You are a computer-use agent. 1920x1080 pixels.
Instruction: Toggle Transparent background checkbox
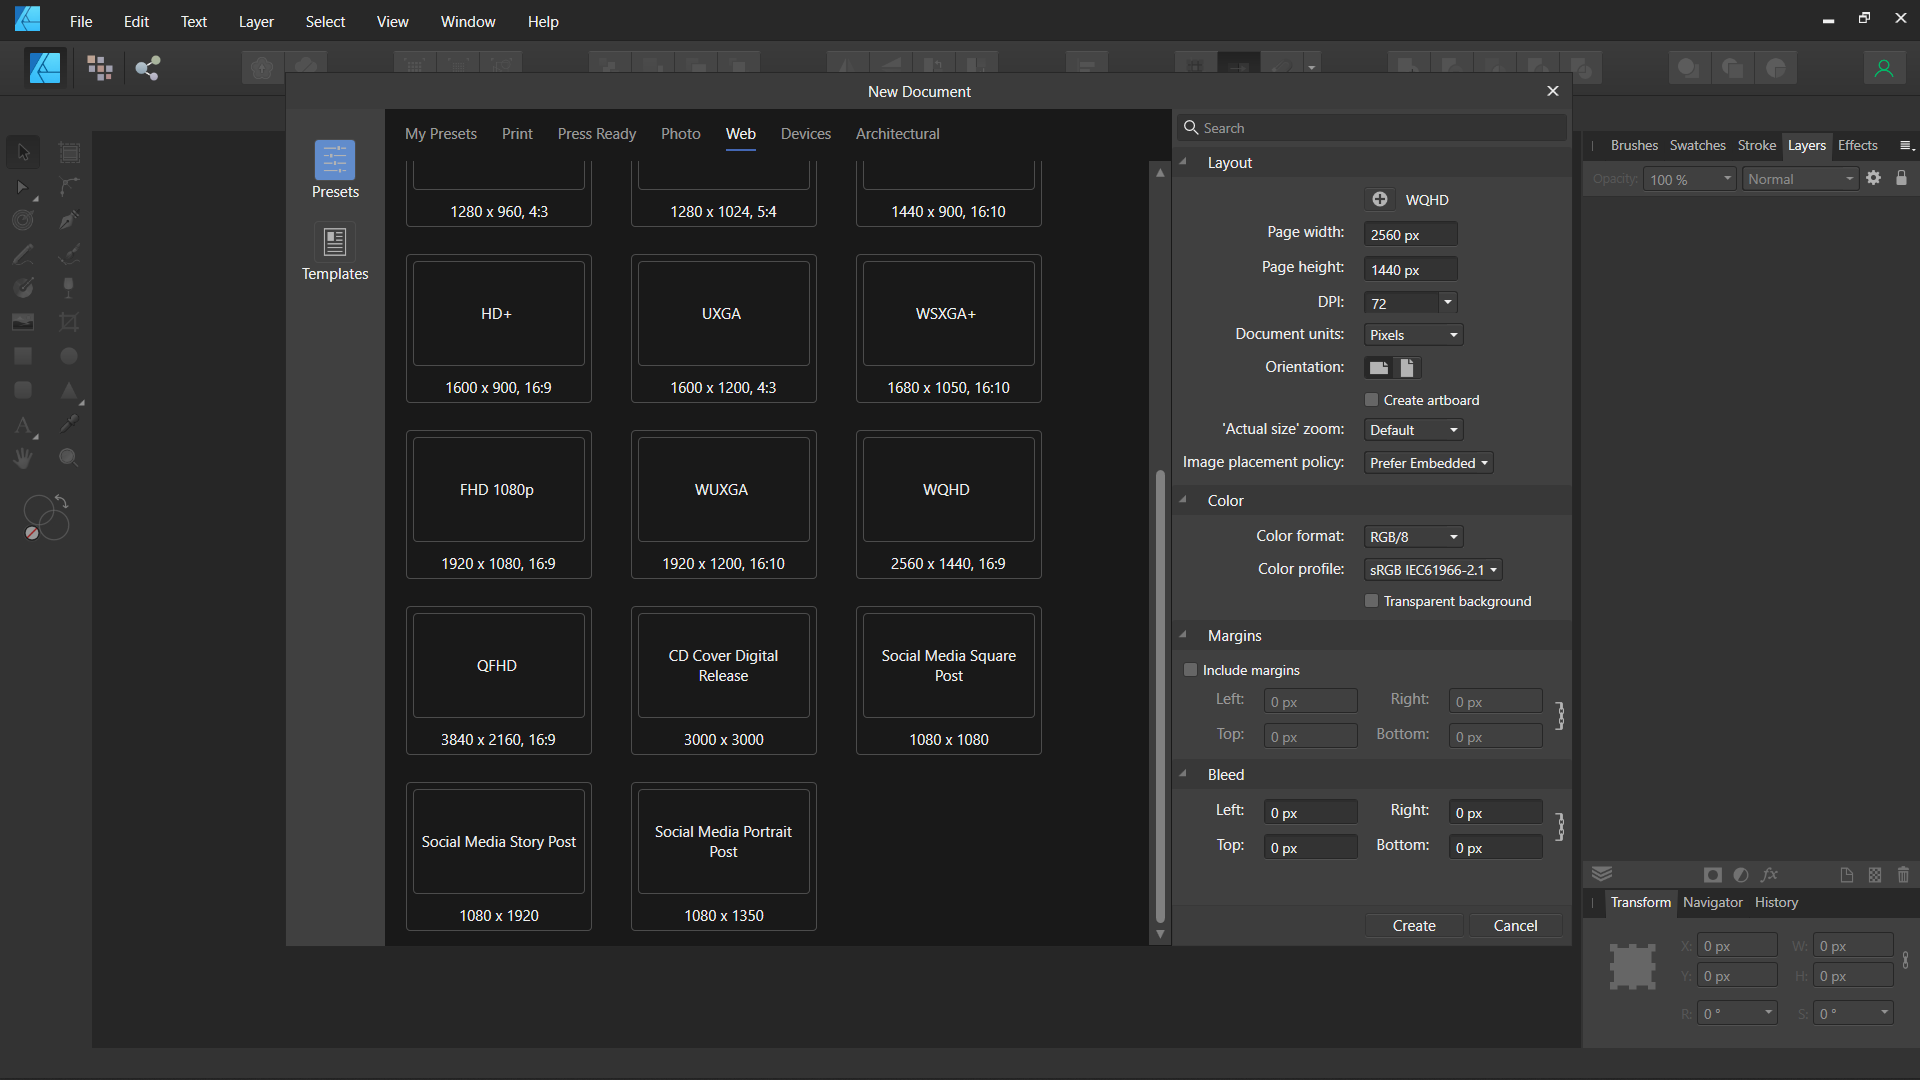pyautogui.click(x=1372, y=601)
